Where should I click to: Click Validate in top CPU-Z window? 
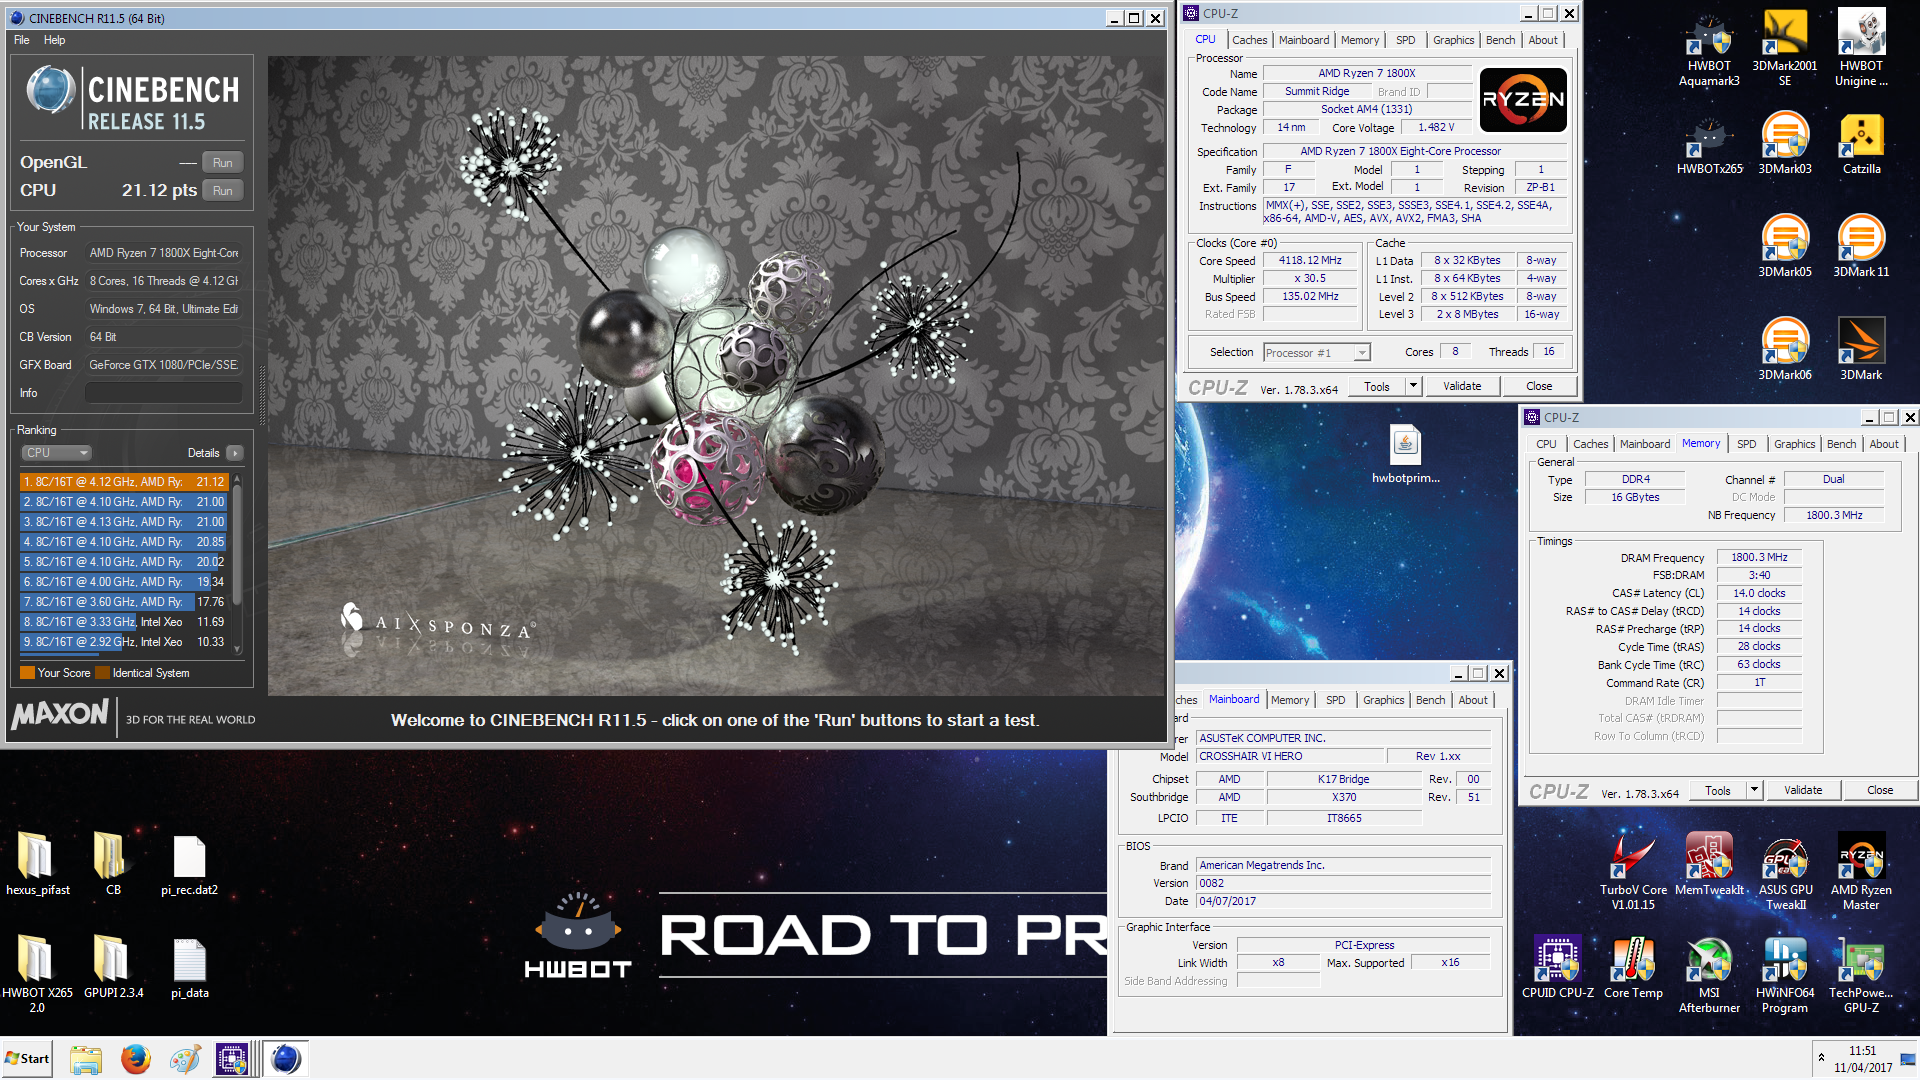click(1461, 386)
